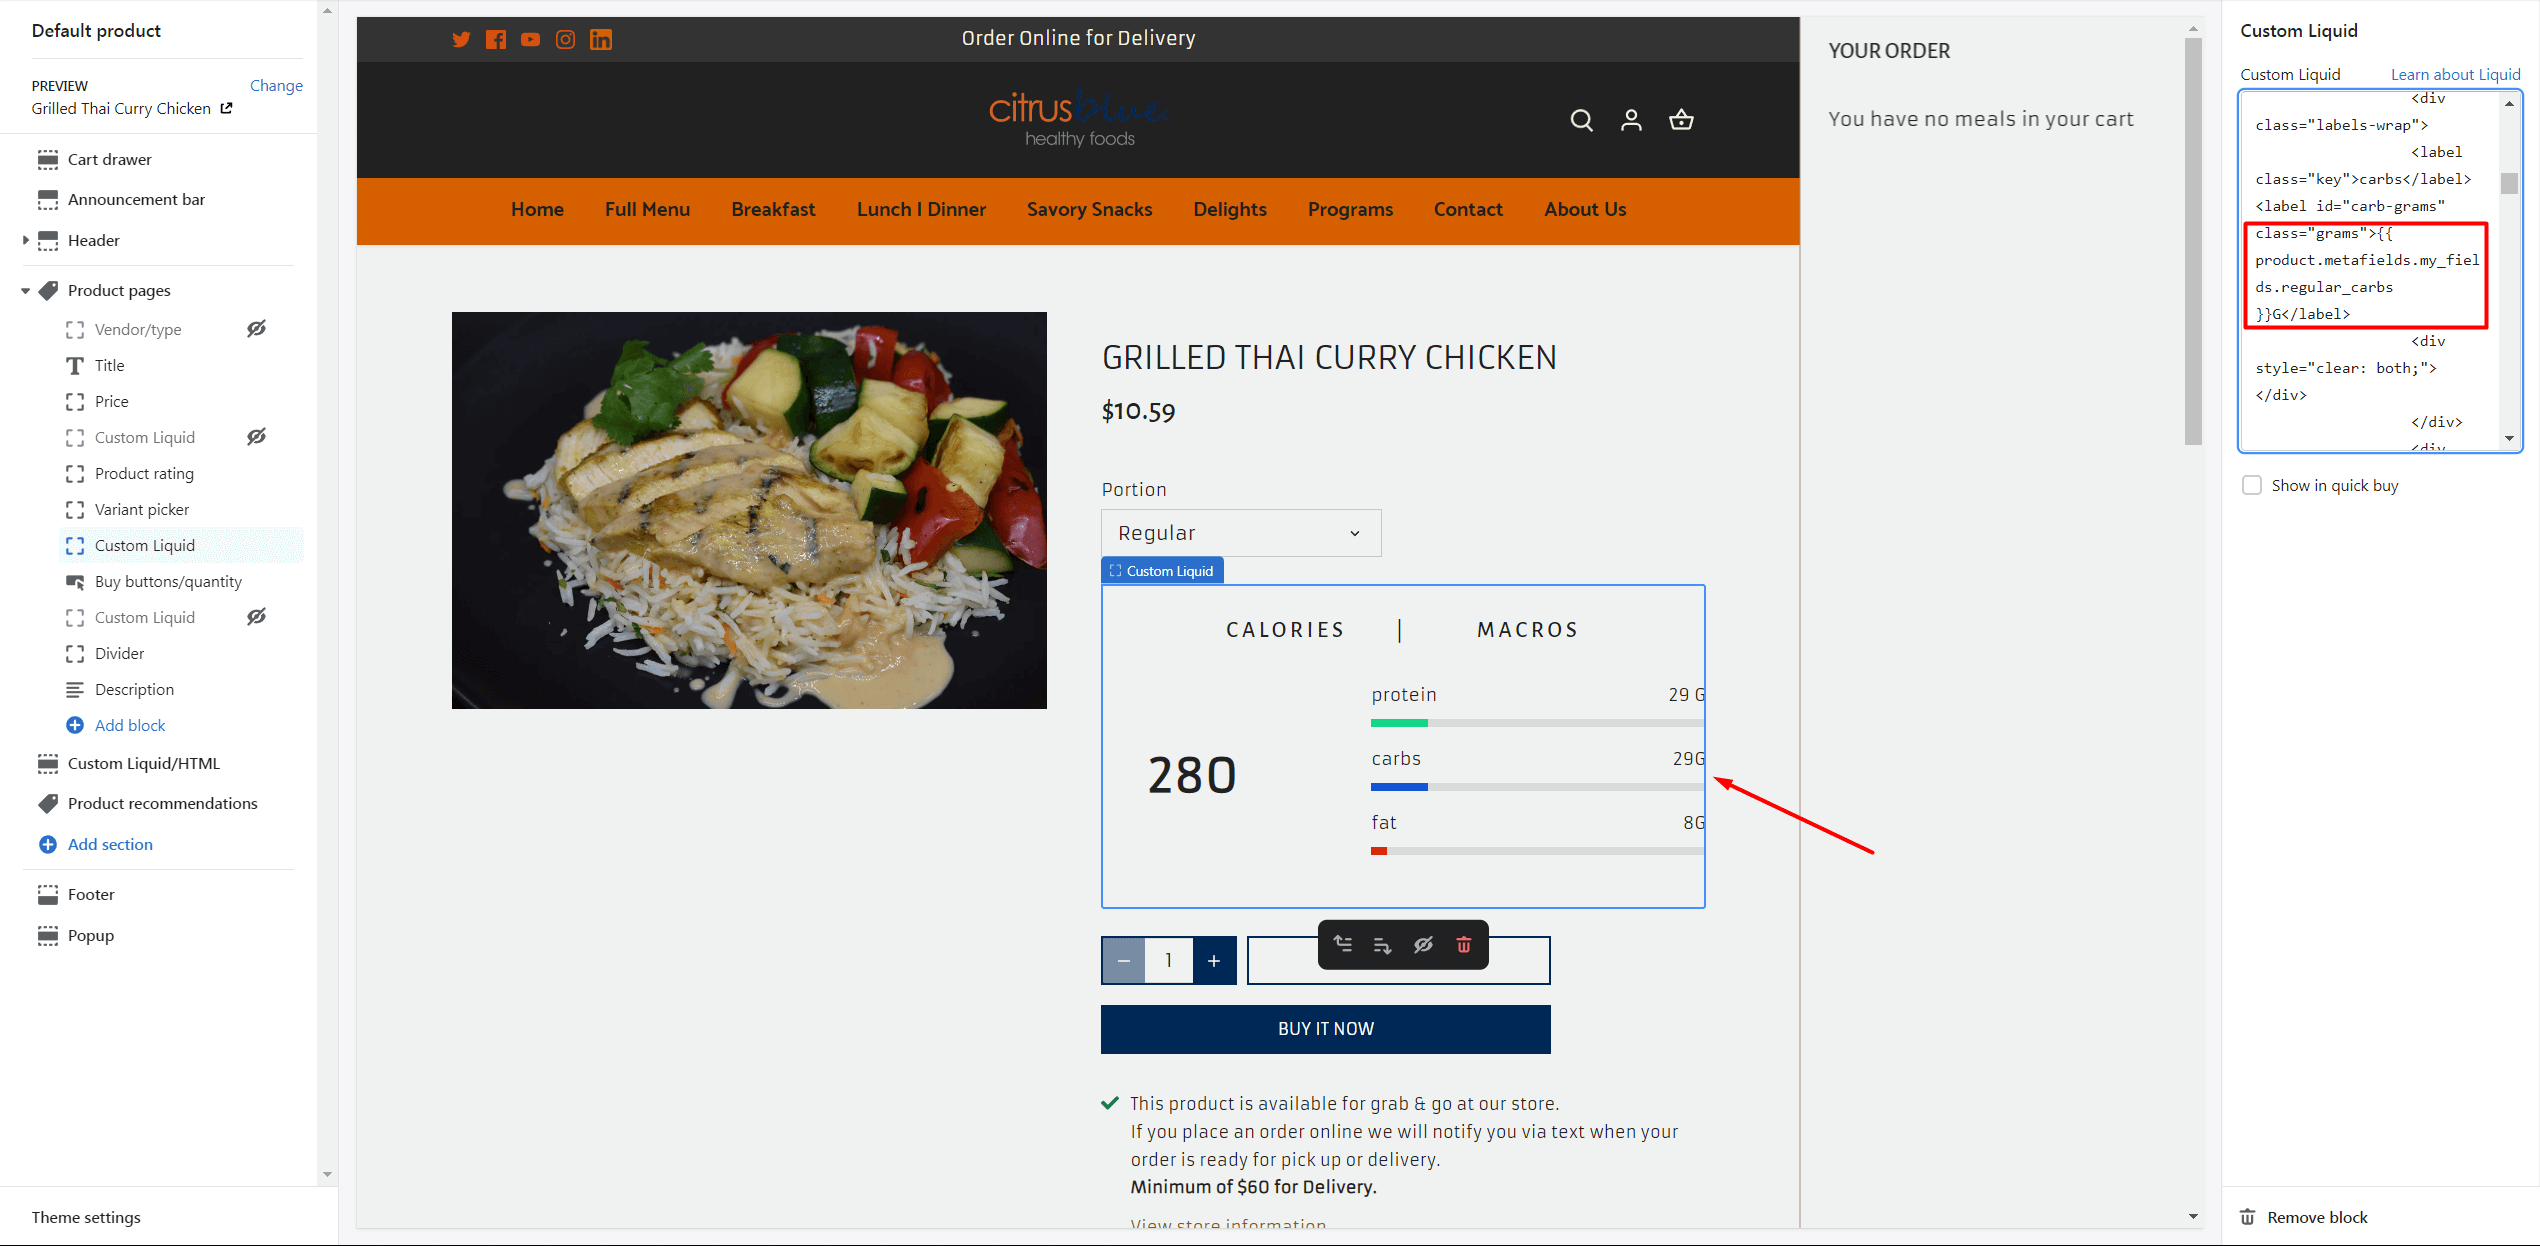
Task: Open the product preview in a new tab
Action: (x=226, y=108)
